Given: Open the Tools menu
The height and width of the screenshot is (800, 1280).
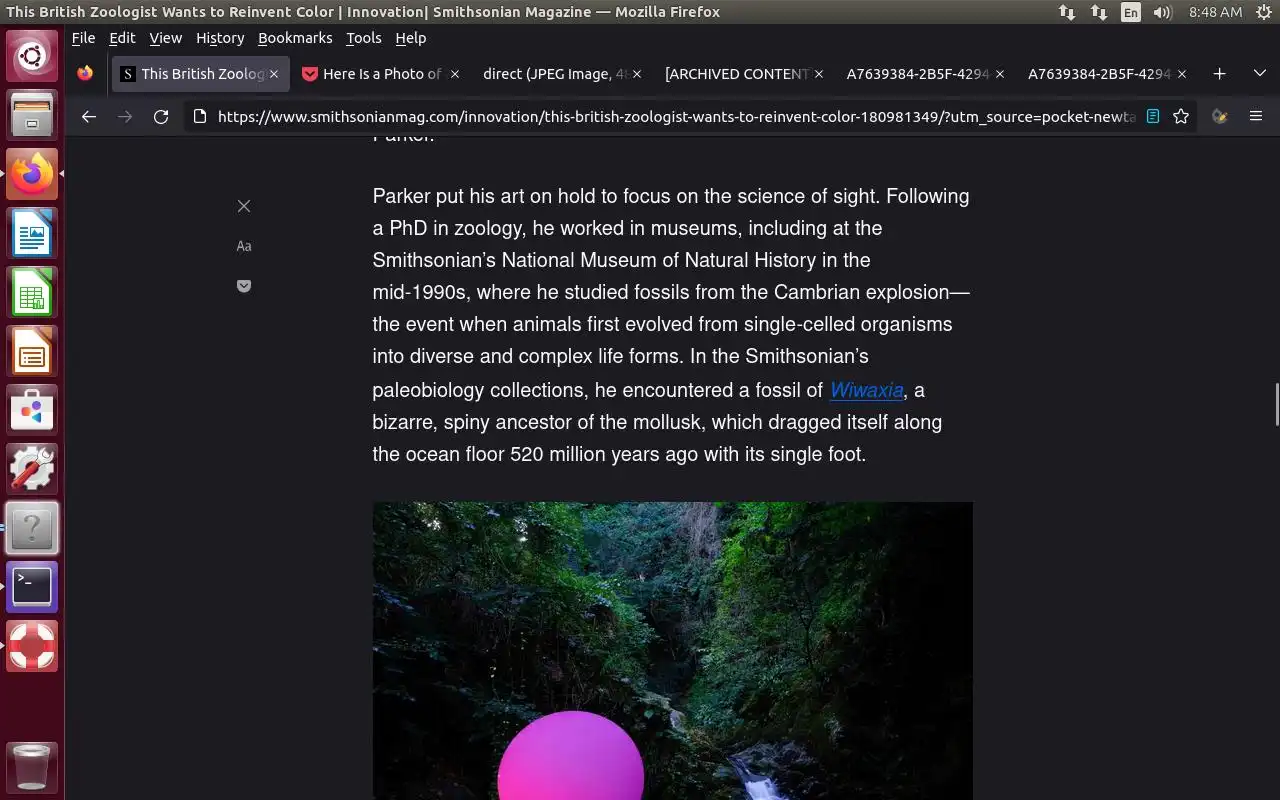Looking at the screenshot, I should tap(364, 38).
